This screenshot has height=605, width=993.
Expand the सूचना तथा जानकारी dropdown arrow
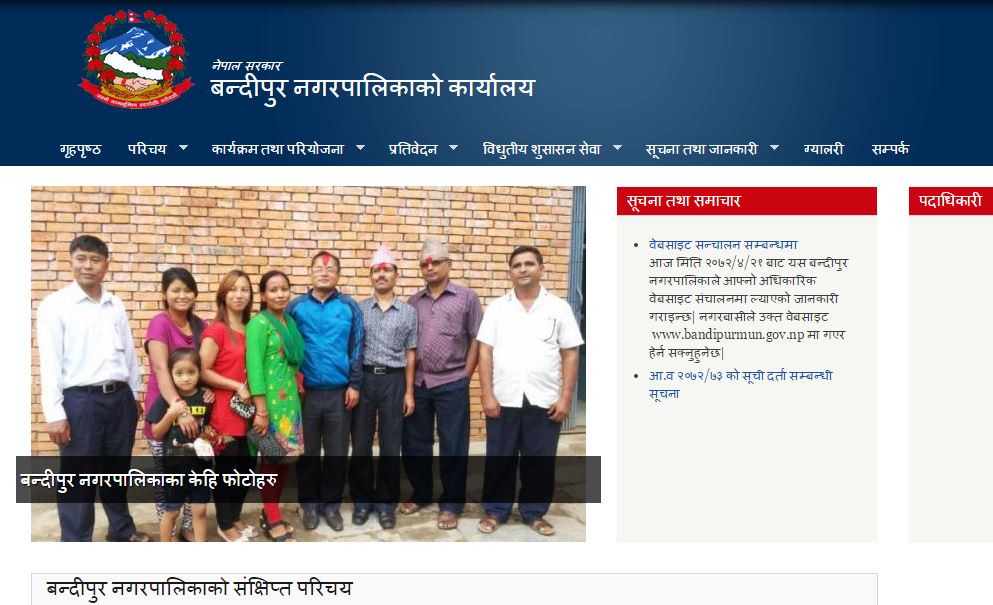click(775, 148)
